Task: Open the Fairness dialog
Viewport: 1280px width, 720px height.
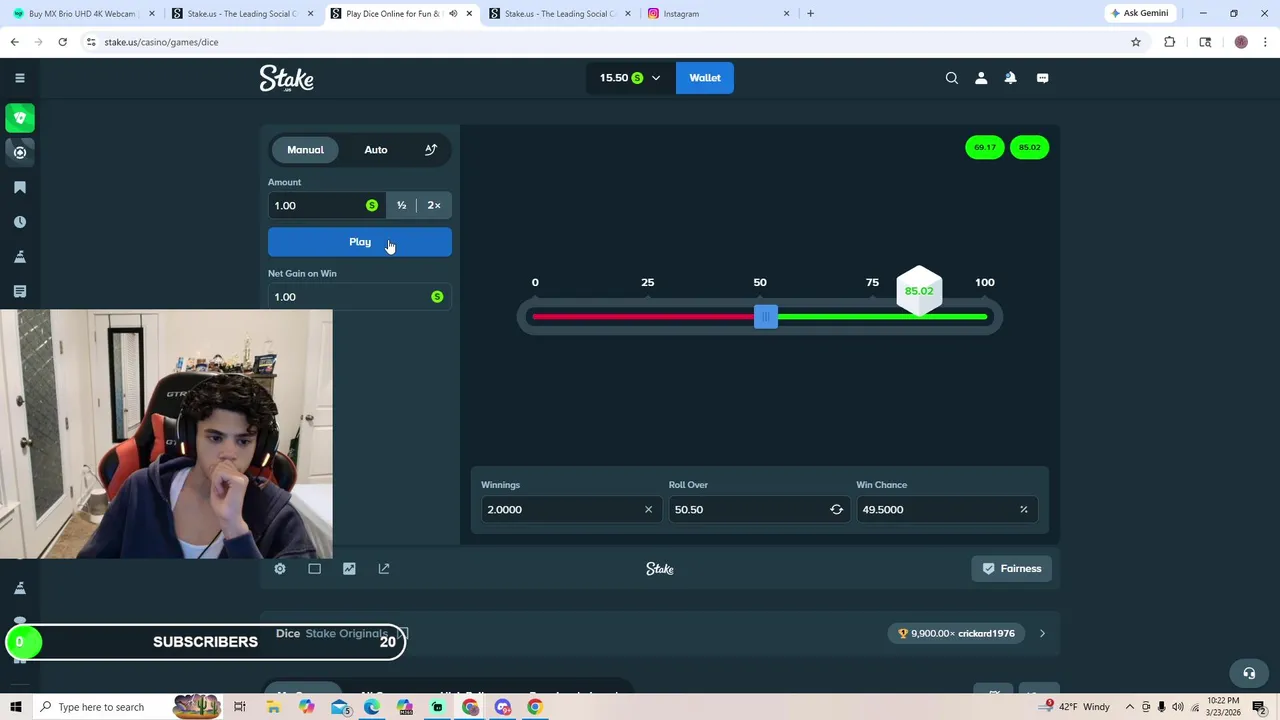Action: (1012, 569)
